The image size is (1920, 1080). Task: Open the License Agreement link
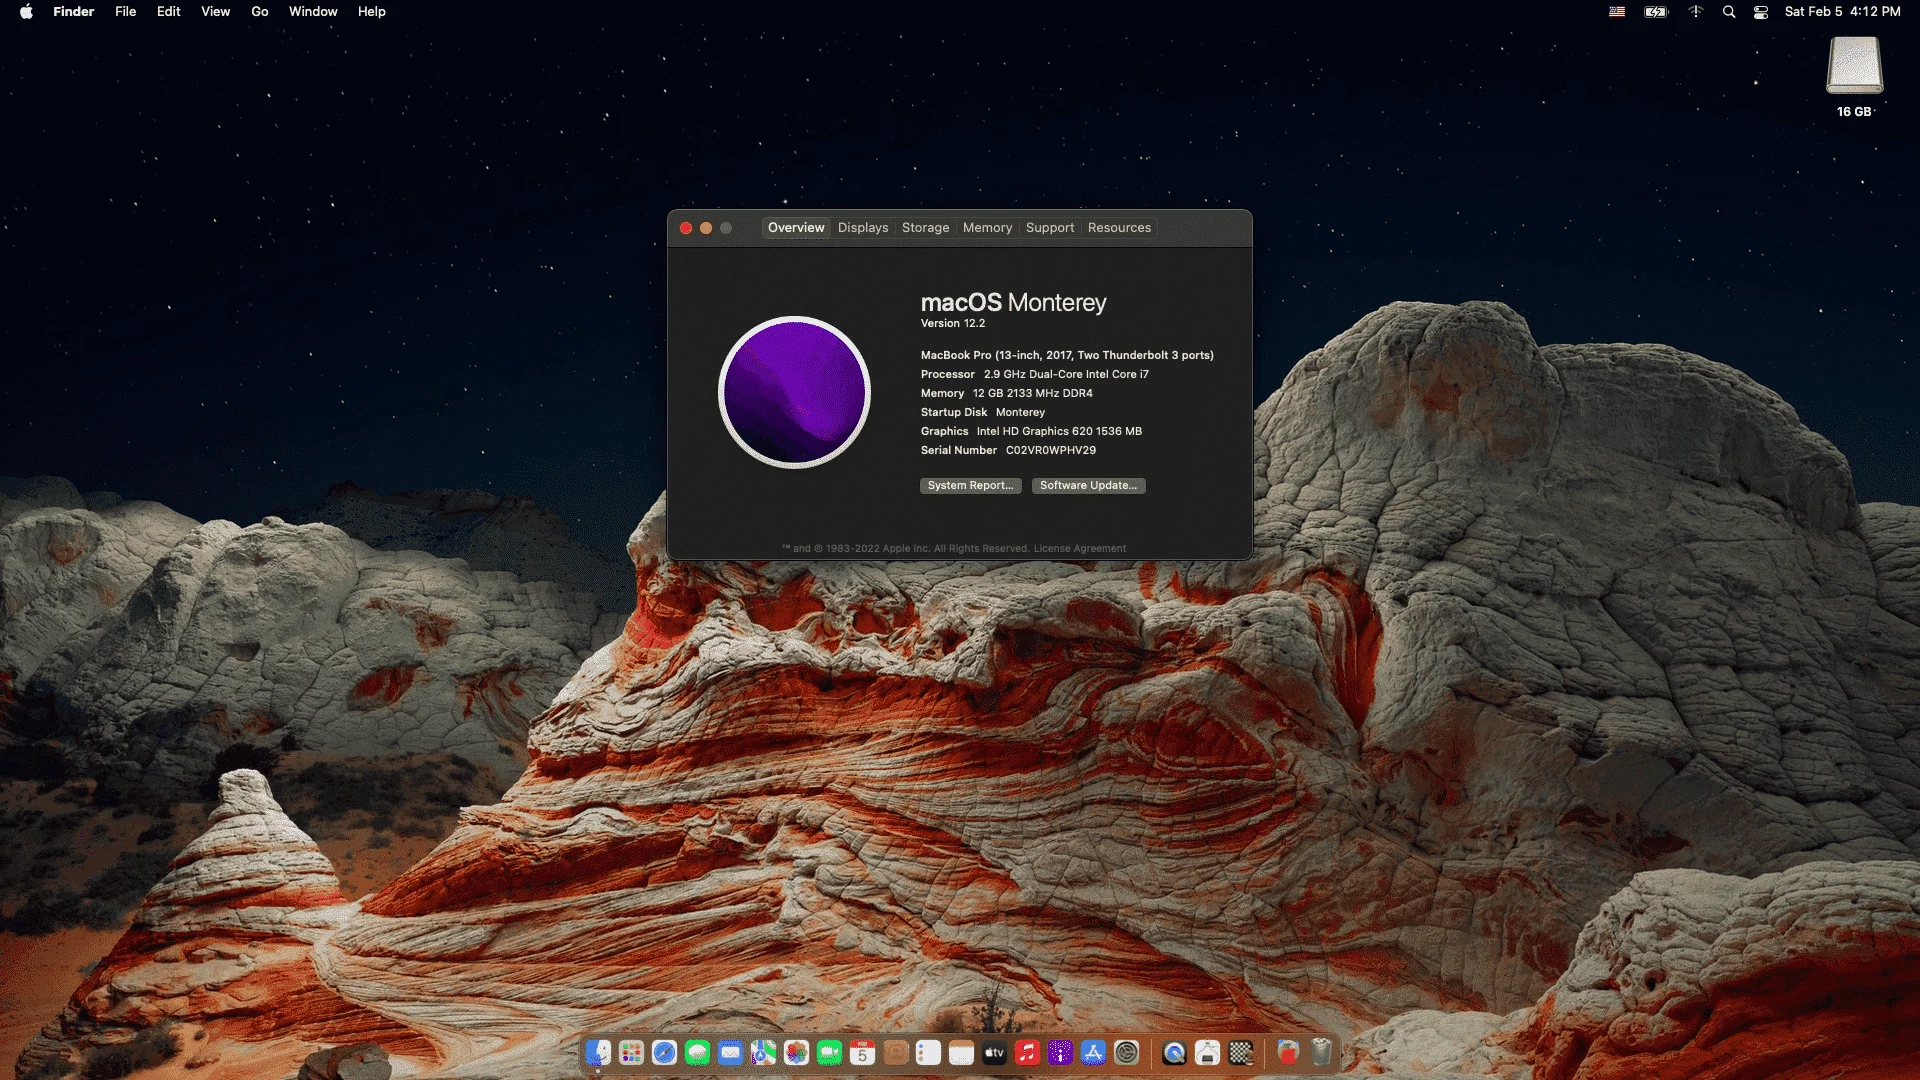point(1079,549)
